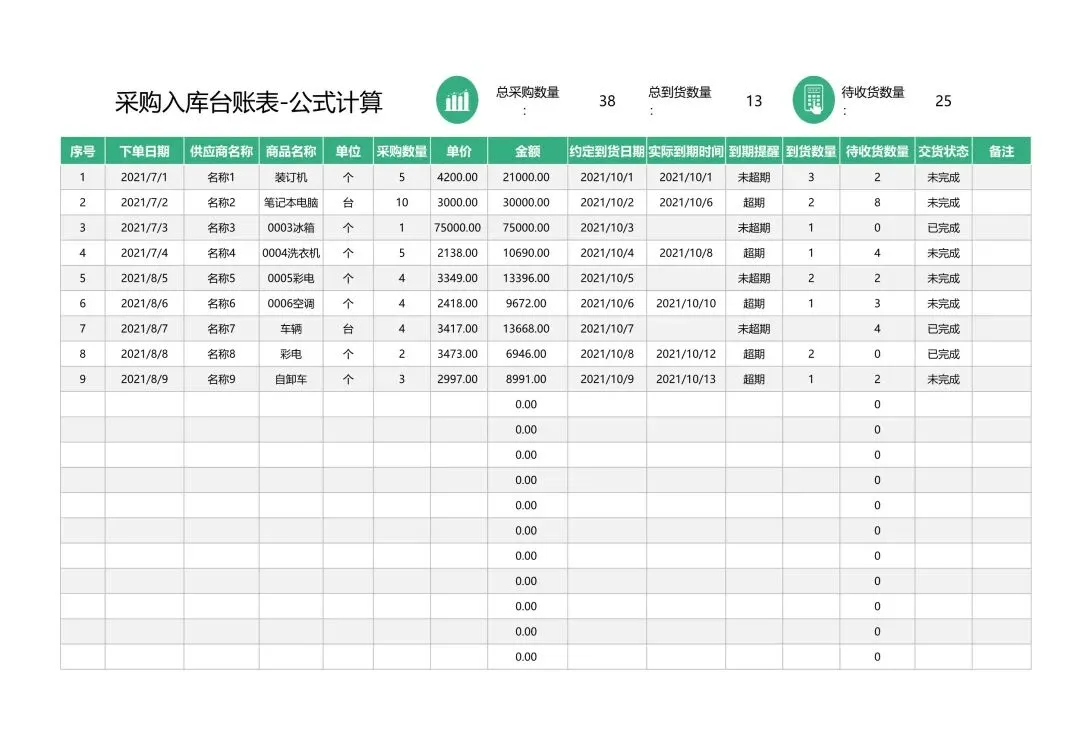Select actual date cell 2021/10/12
The height and width of the screenshot is (734, 1080).
[x=686, y=354]
